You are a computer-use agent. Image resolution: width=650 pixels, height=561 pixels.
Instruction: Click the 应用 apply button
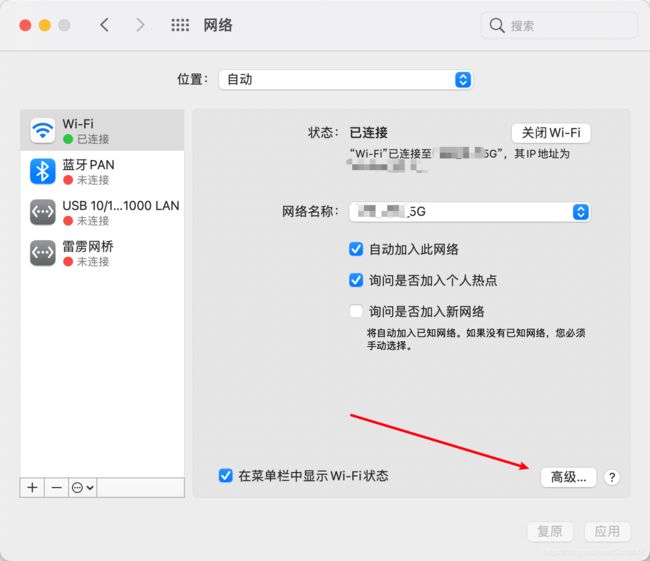607,531
